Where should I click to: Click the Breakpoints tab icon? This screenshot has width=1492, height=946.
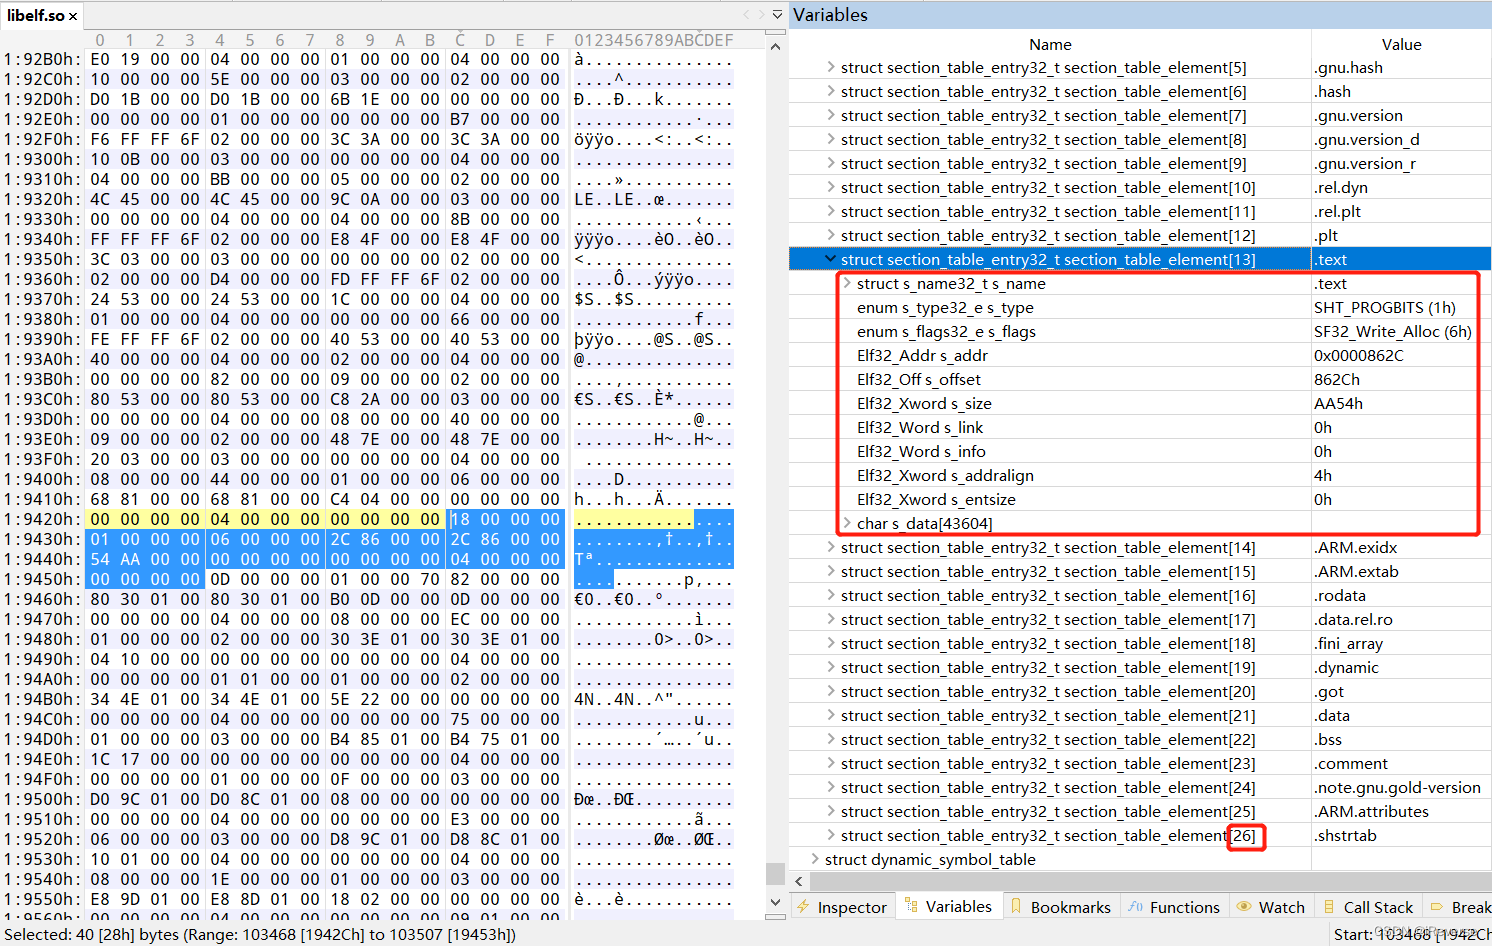click(x=1437, y=906)
